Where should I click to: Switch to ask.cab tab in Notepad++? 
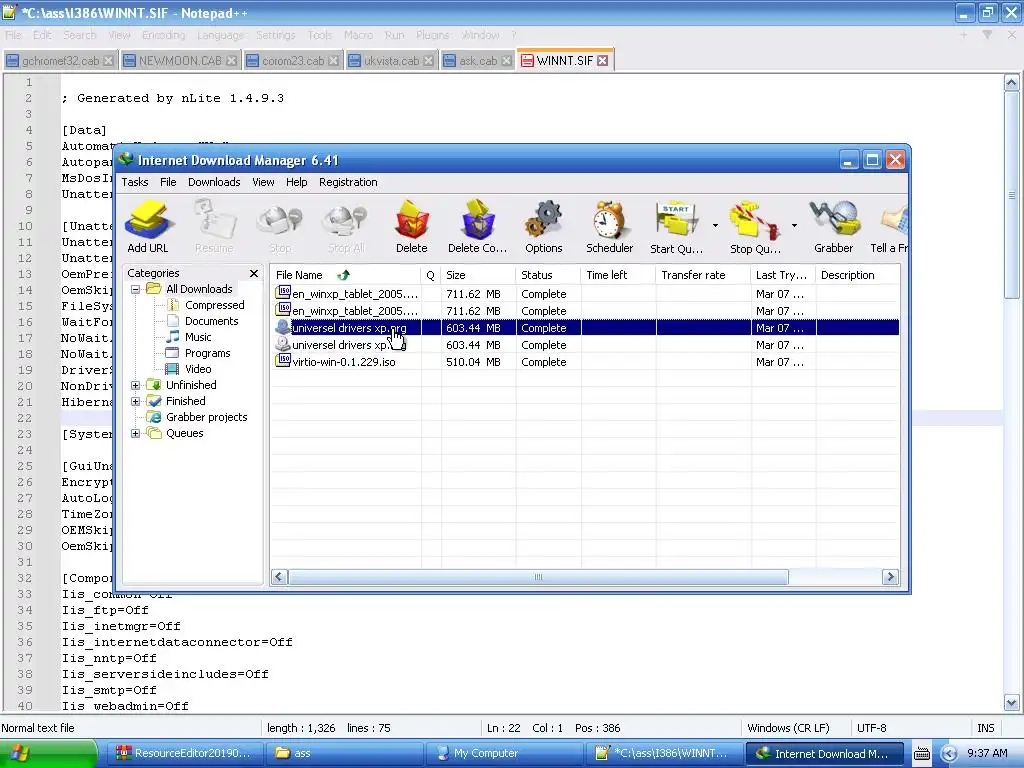click(x=477, y=61)
